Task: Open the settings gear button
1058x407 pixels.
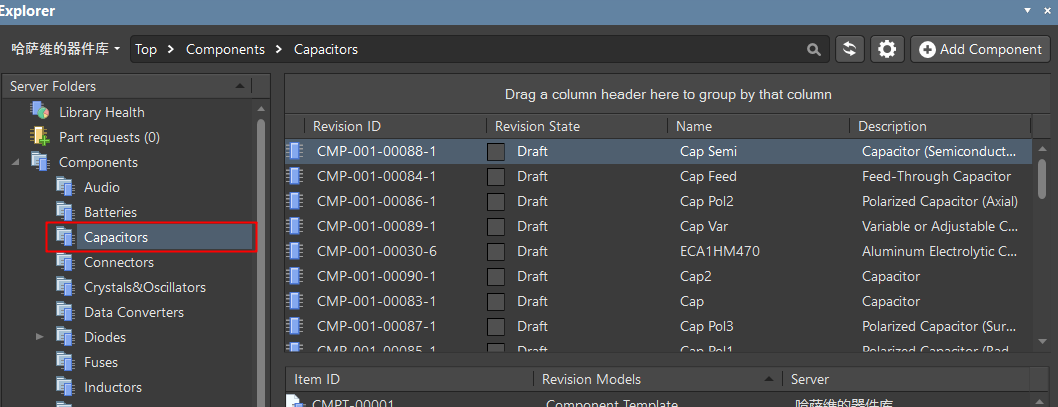Action: pos(887,49)
